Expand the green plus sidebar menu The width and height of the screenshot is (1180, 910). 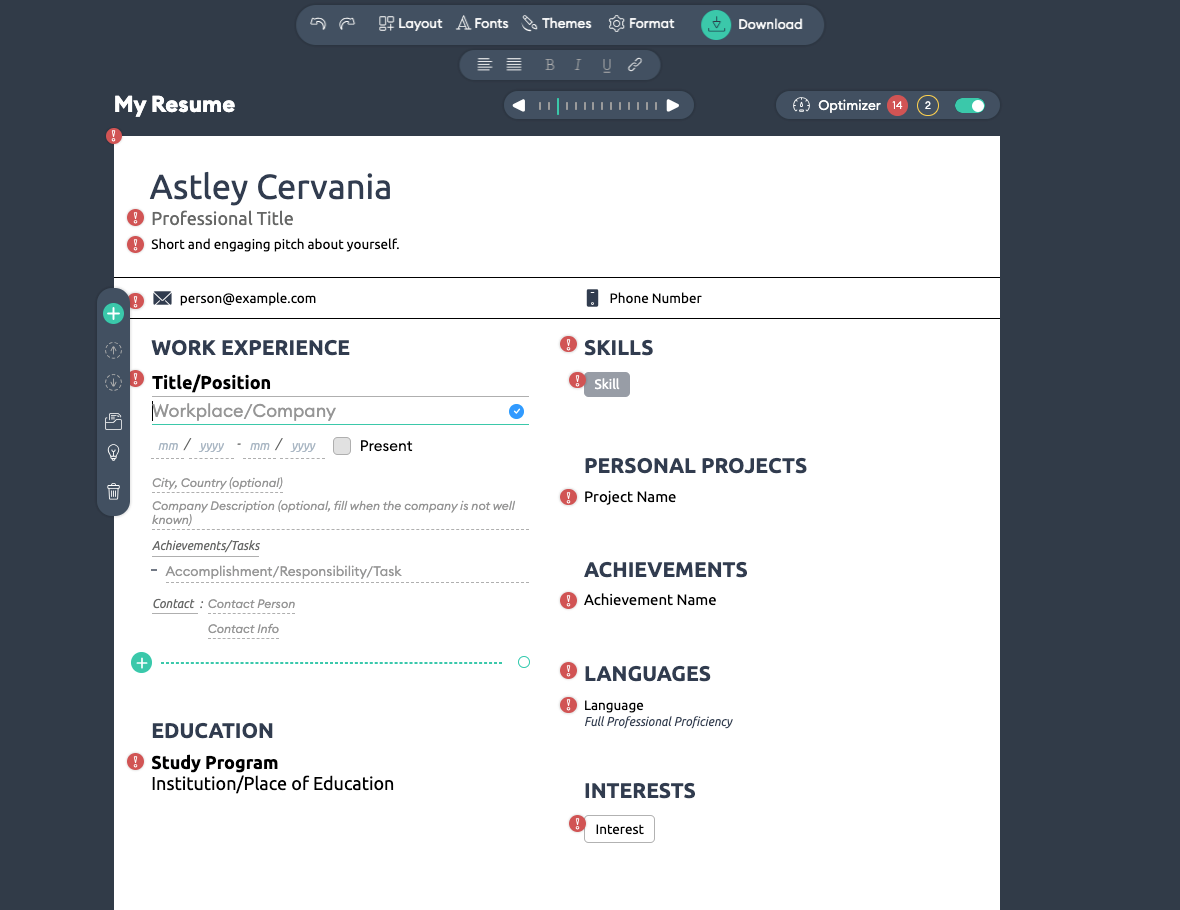click(x=113, y=313)
